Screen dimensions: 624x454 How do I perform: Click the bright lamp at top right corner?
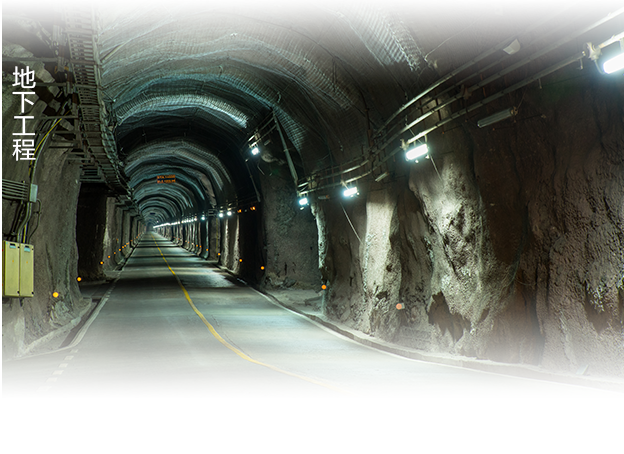click(x=611, y=60)
